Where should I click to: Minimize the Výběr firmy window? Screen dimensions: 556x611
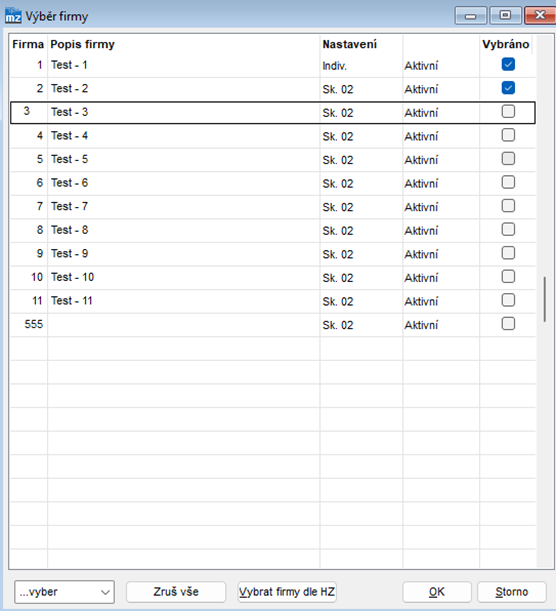(470, 16)
